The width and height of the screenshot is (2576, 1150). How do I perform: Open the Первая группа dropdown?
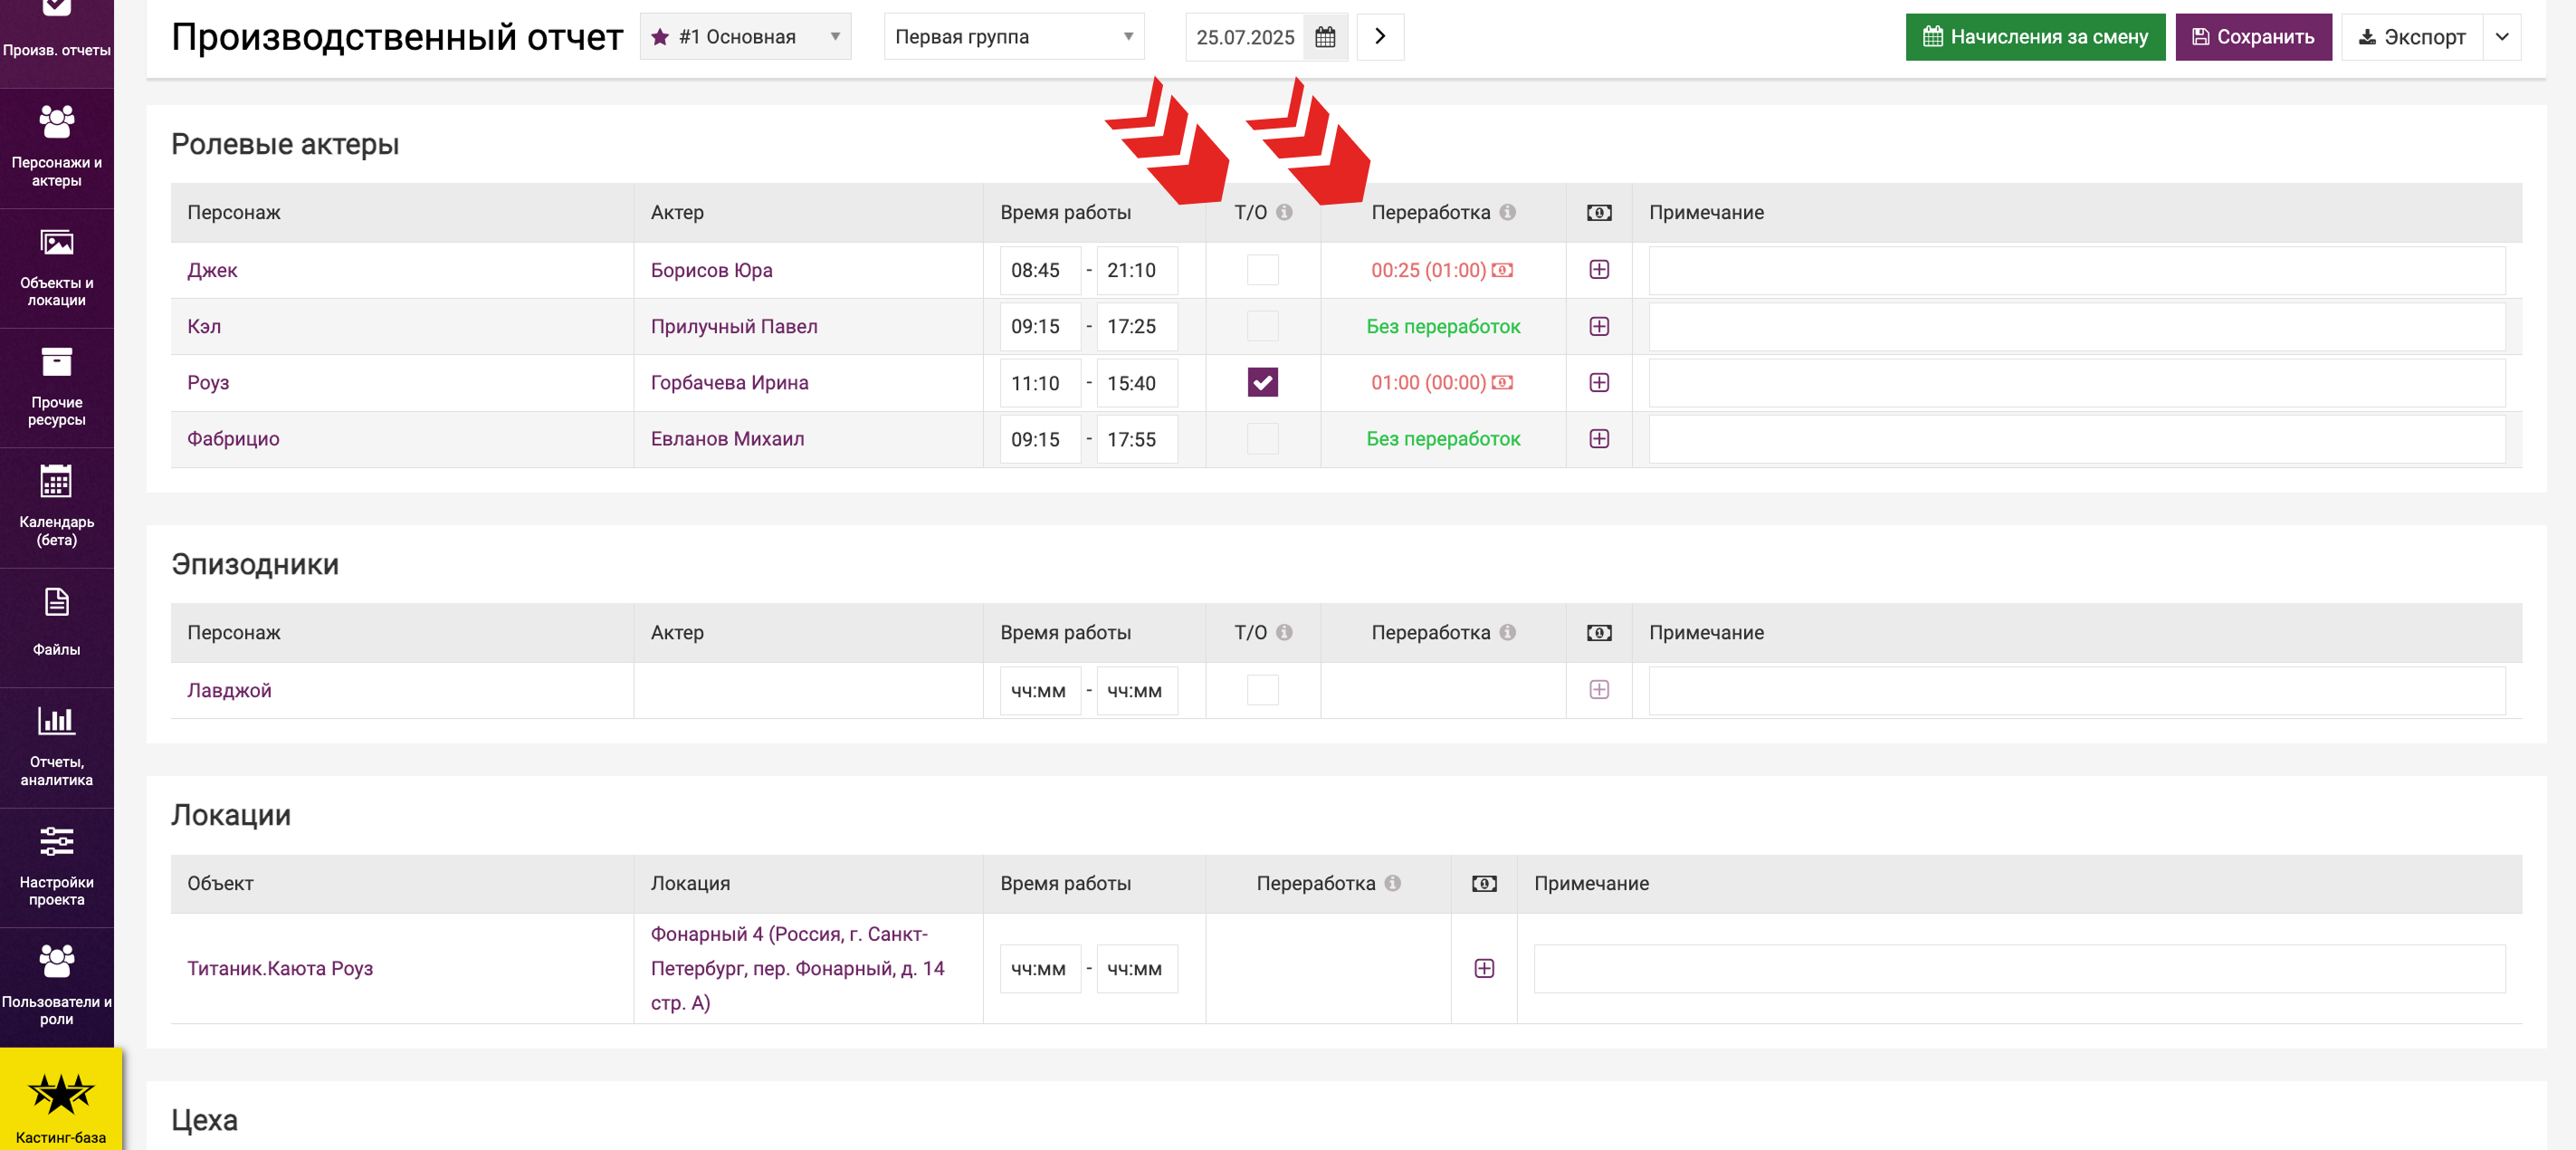1014,37
